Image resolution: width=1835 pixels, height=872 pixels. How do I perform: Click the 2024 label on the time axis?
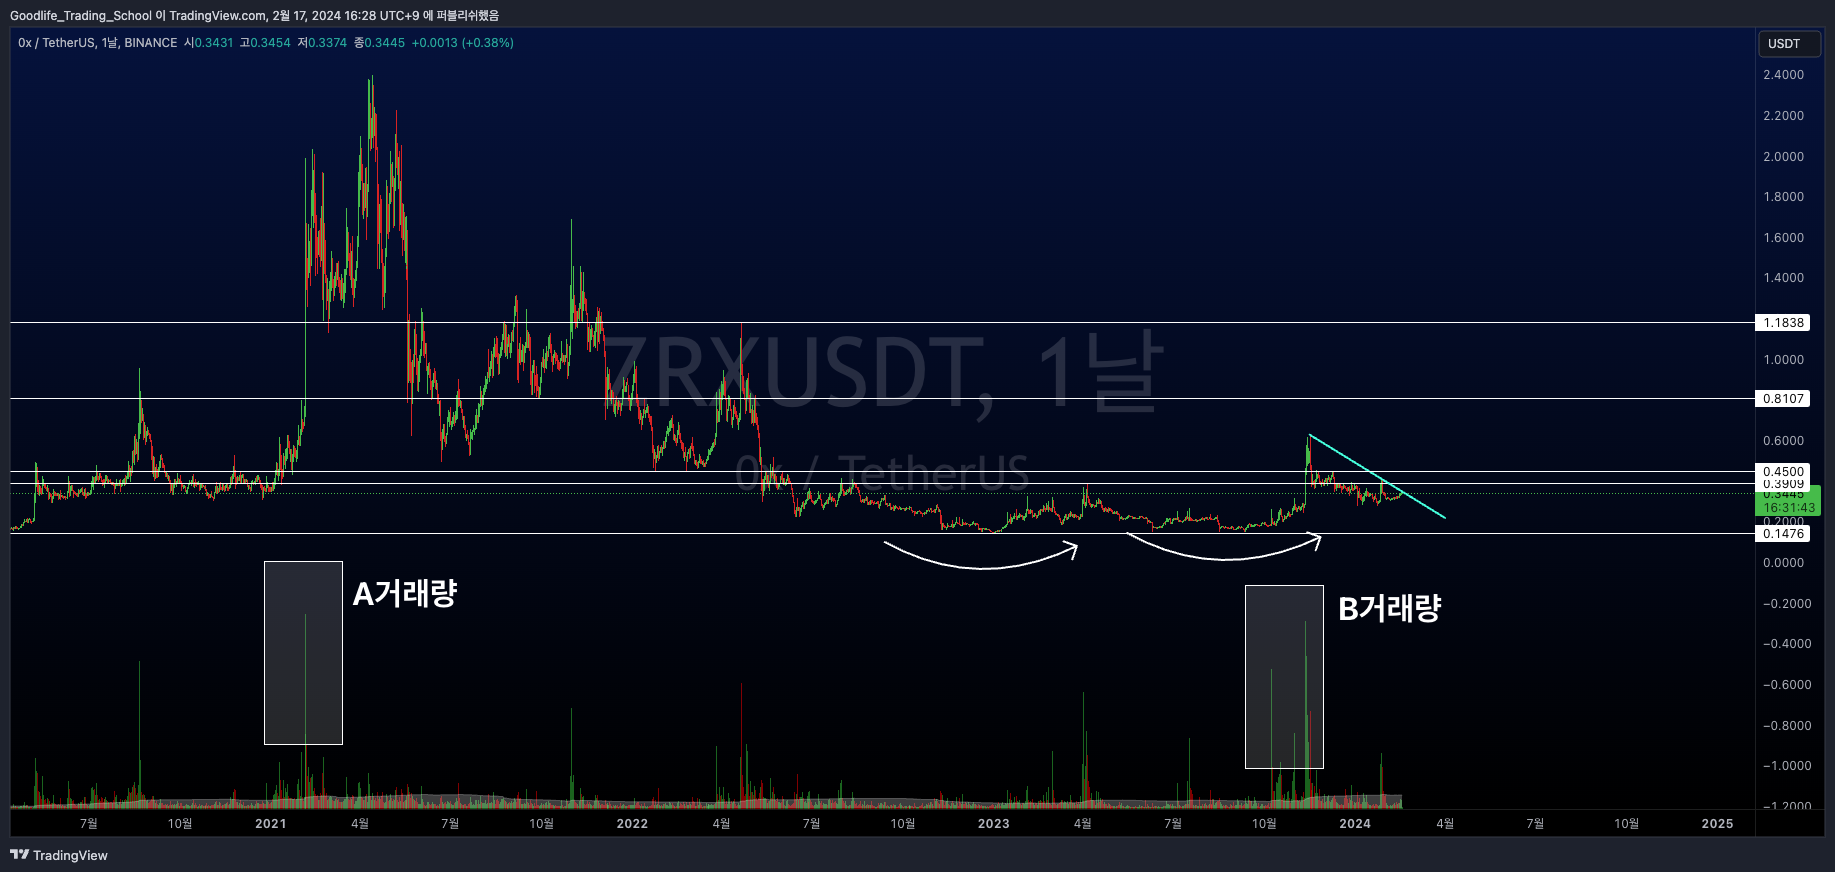(1355, 824)
